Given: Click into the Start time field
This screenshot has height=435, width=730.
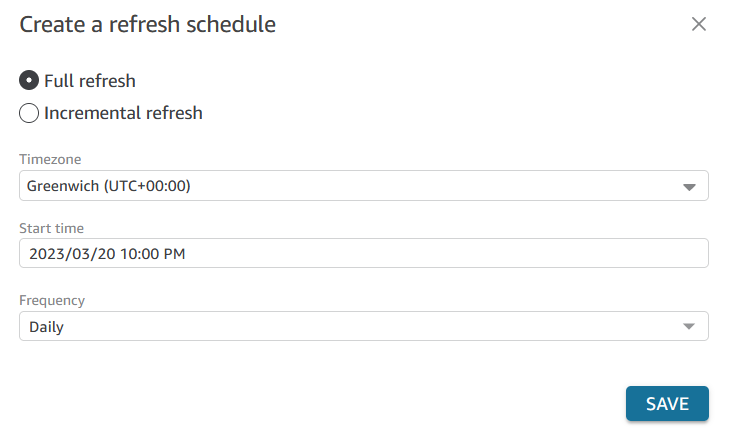Looking at the screenshot, I should point(364,253).
